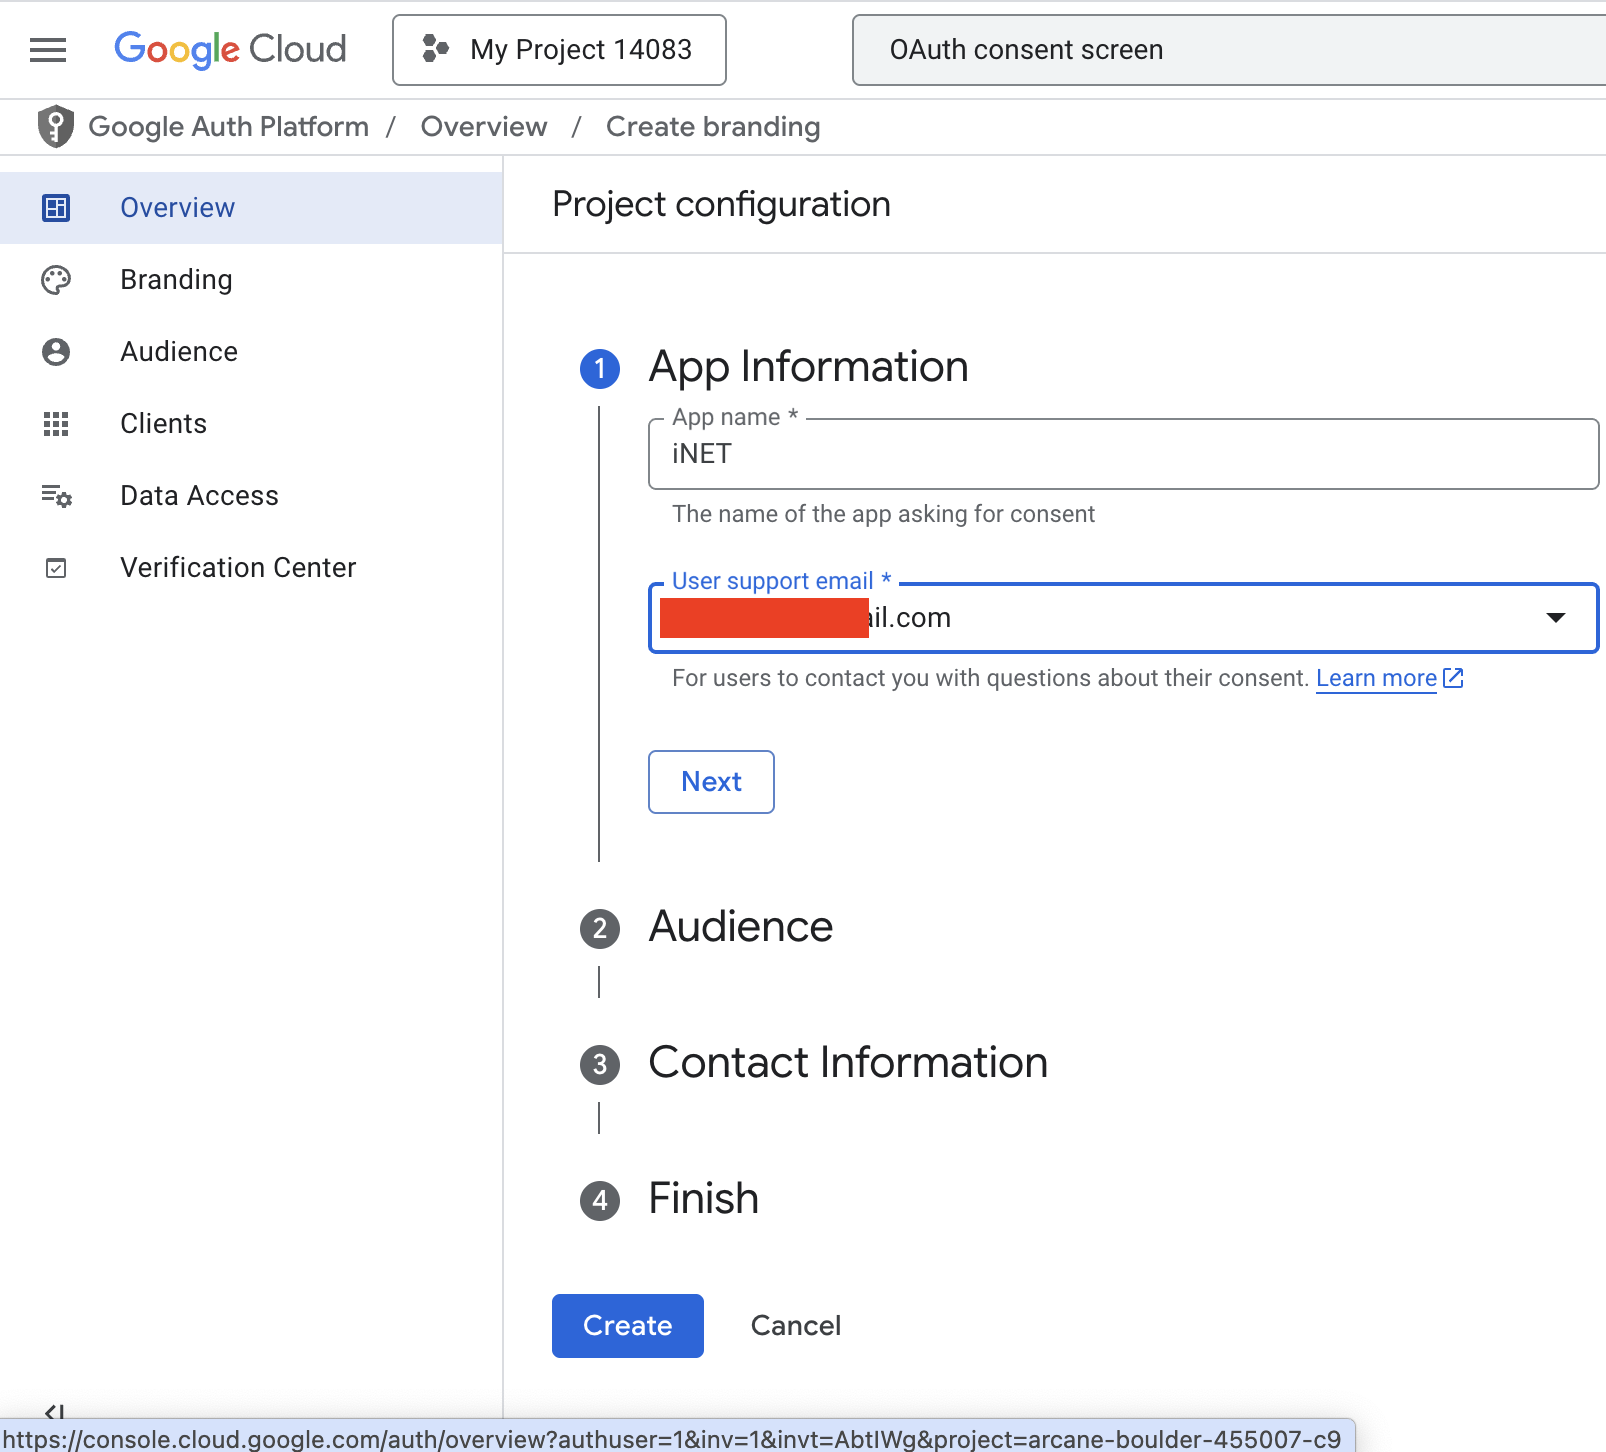
Task: Cancel the project configuration
Action: click(x=796, y=1326)
